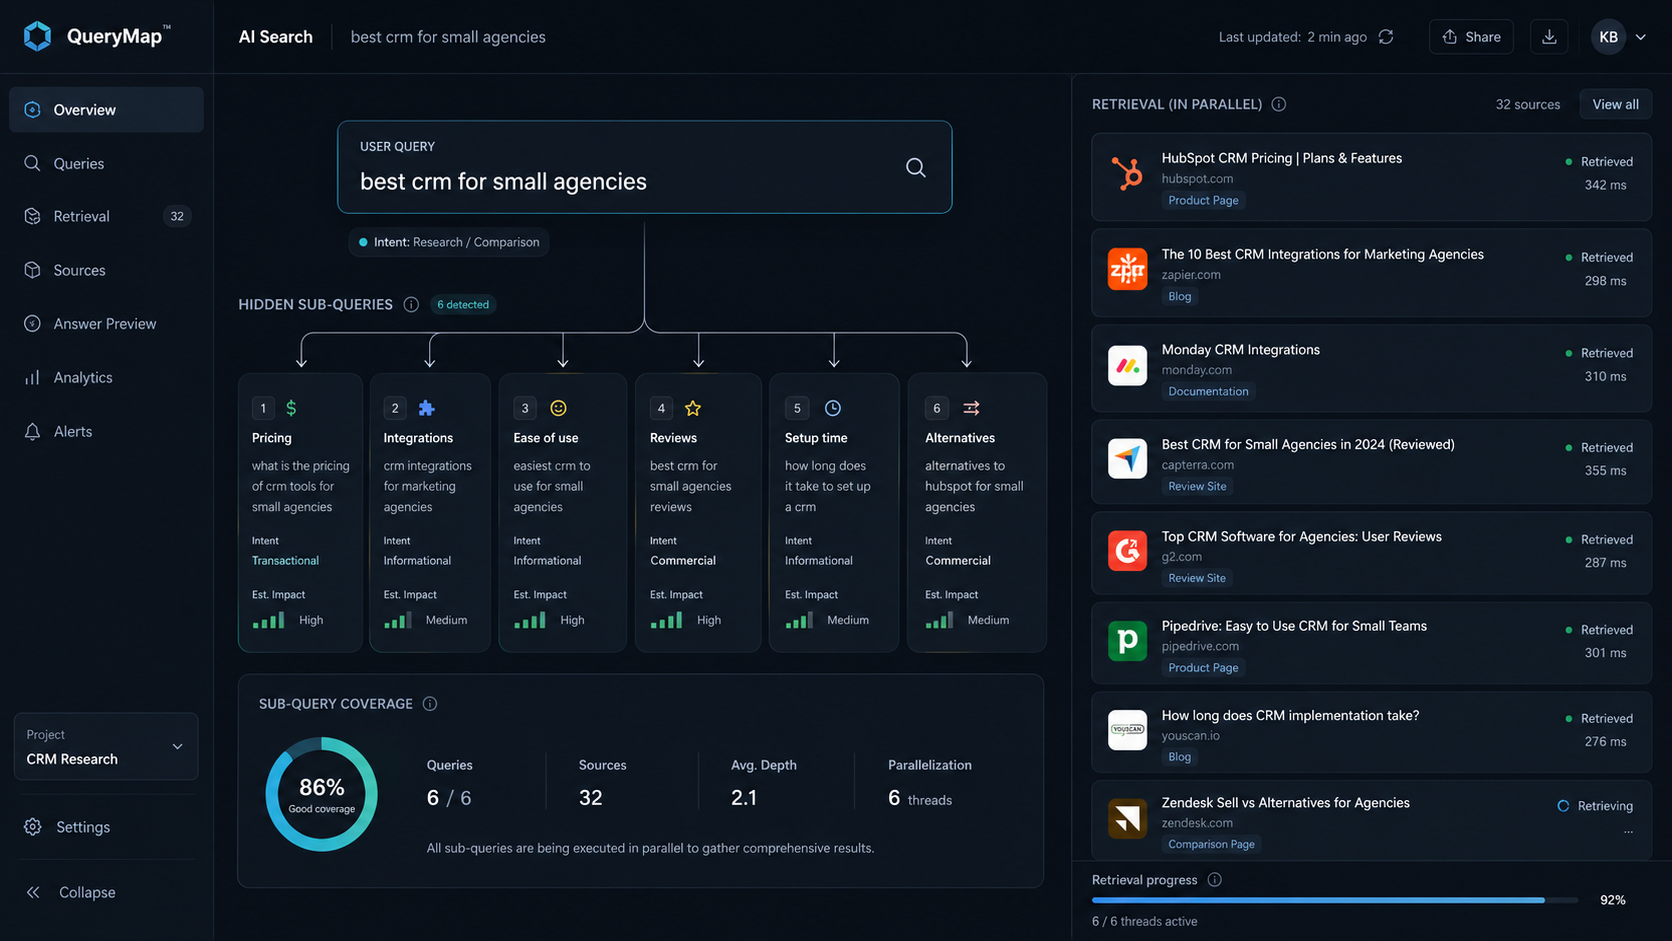Click info icon next to Retrieval (In Parallel)
This screenshot has height=941, width=1672.
pyautogui.click(x=1278, y=104)
